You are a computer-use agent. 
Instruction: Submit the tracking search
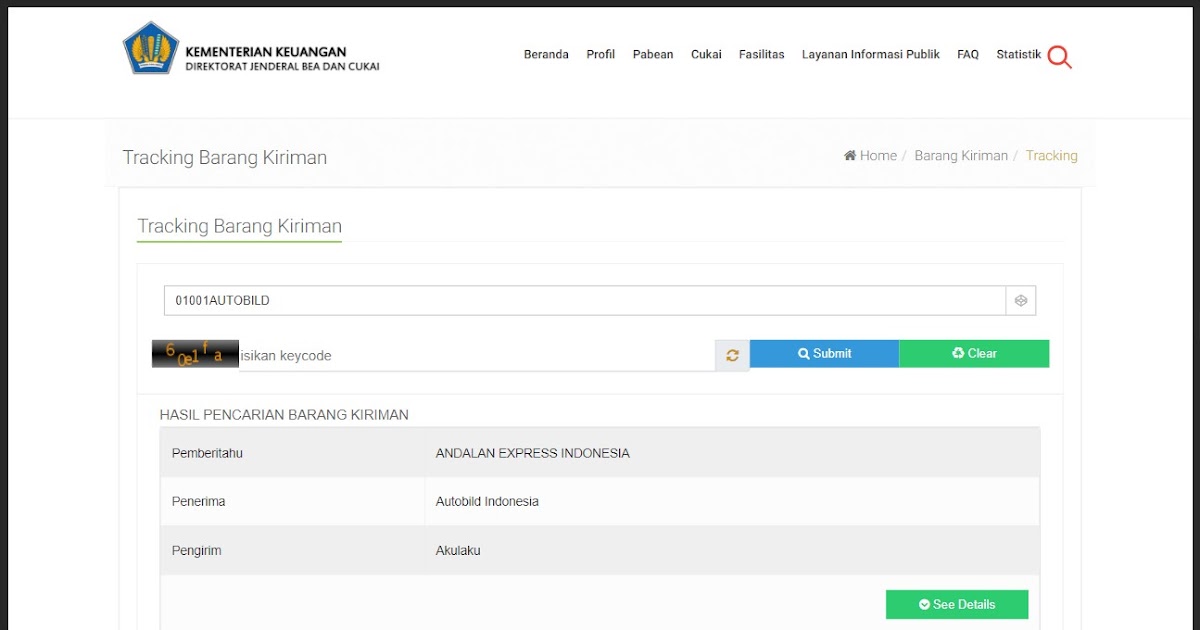tap(825, 353)
